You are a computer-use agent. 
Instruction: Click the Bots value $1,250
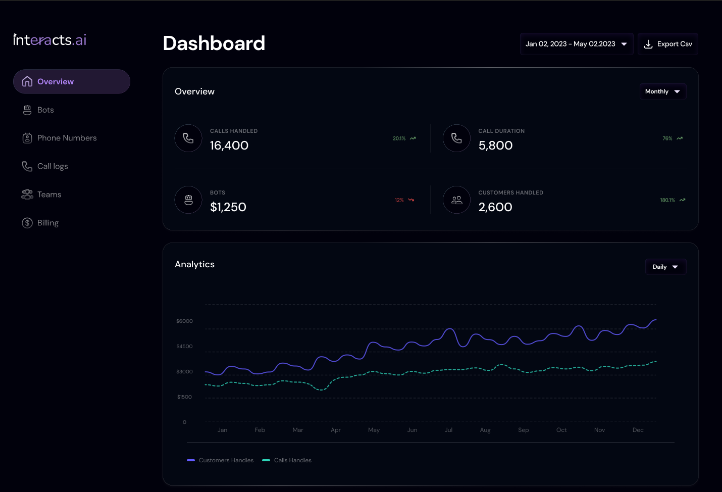click(228, 207)
